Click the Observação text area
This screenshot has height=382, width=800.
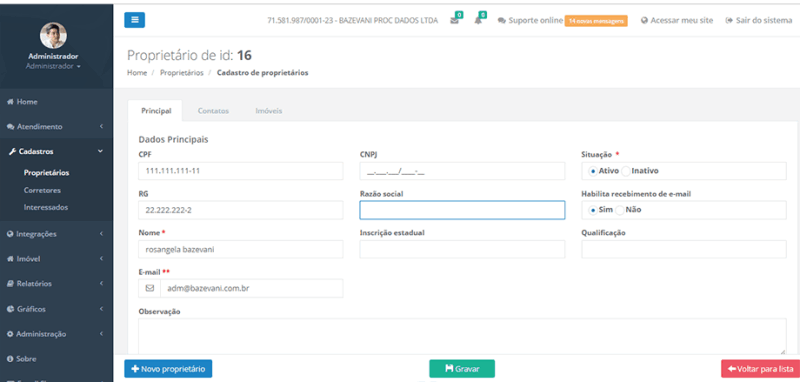462,337
